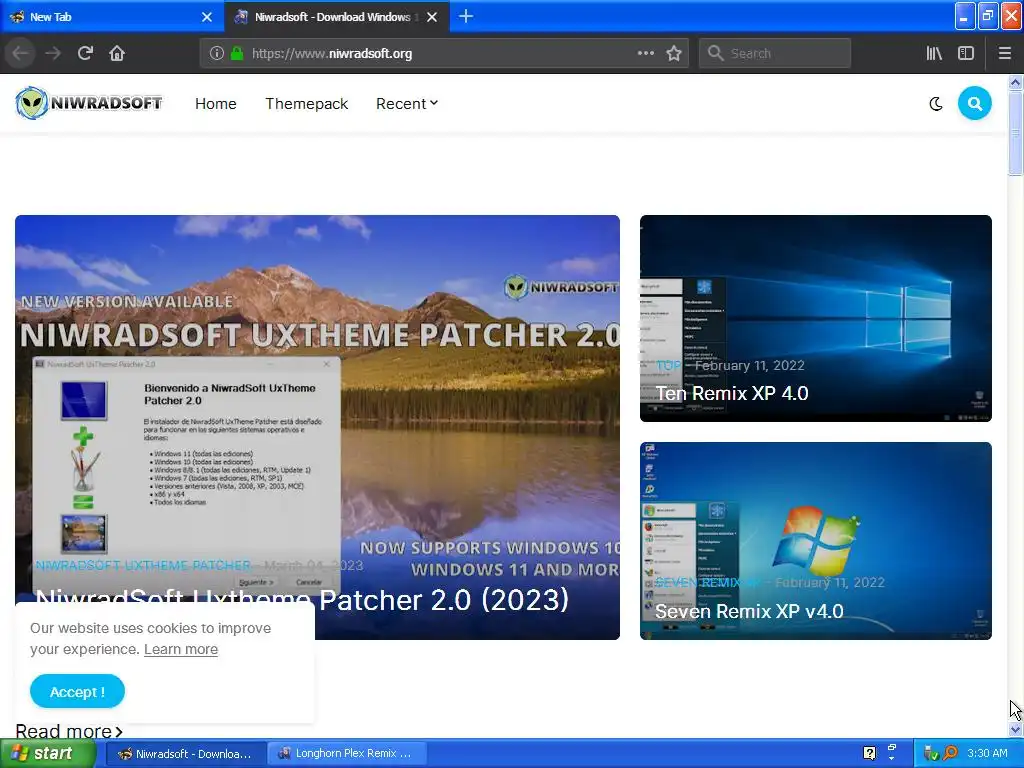1024x768 pixels.
Task: Click the page scrollbar down arrow
Action: pyautogui.click(x=1015, y=729)
